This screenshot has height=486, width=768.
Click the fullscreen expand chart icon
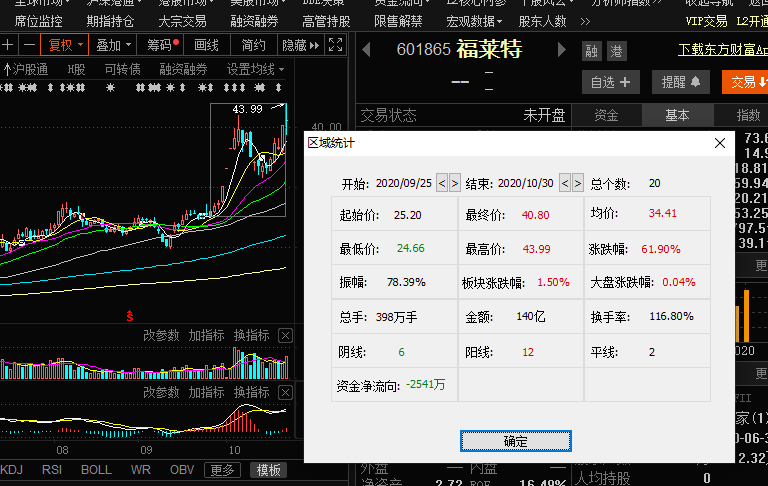[x=335, y=45]
